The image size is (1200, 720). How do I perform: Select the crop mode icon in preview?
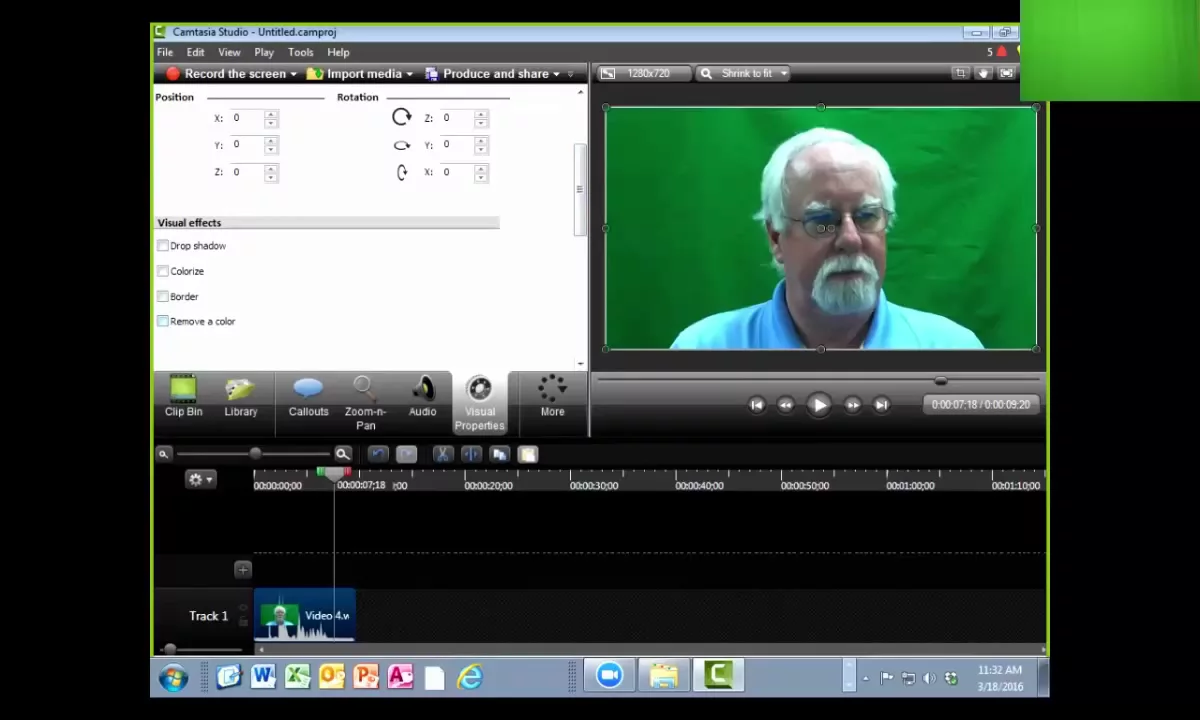click(960, 73)
